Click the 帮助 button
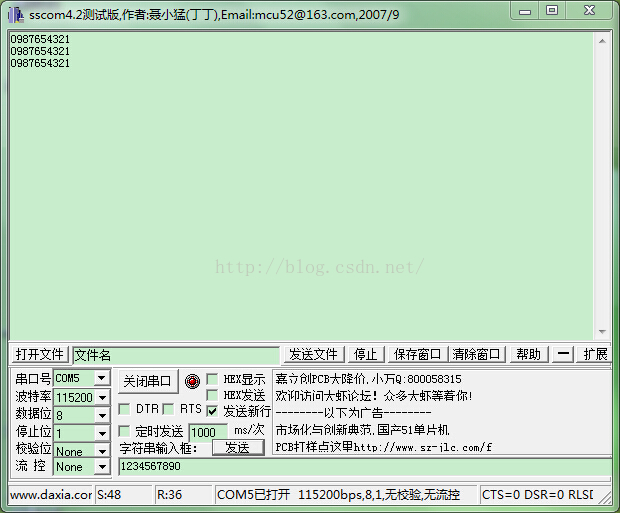The width and height of the screenshot is (620, 513). (529, 354)
